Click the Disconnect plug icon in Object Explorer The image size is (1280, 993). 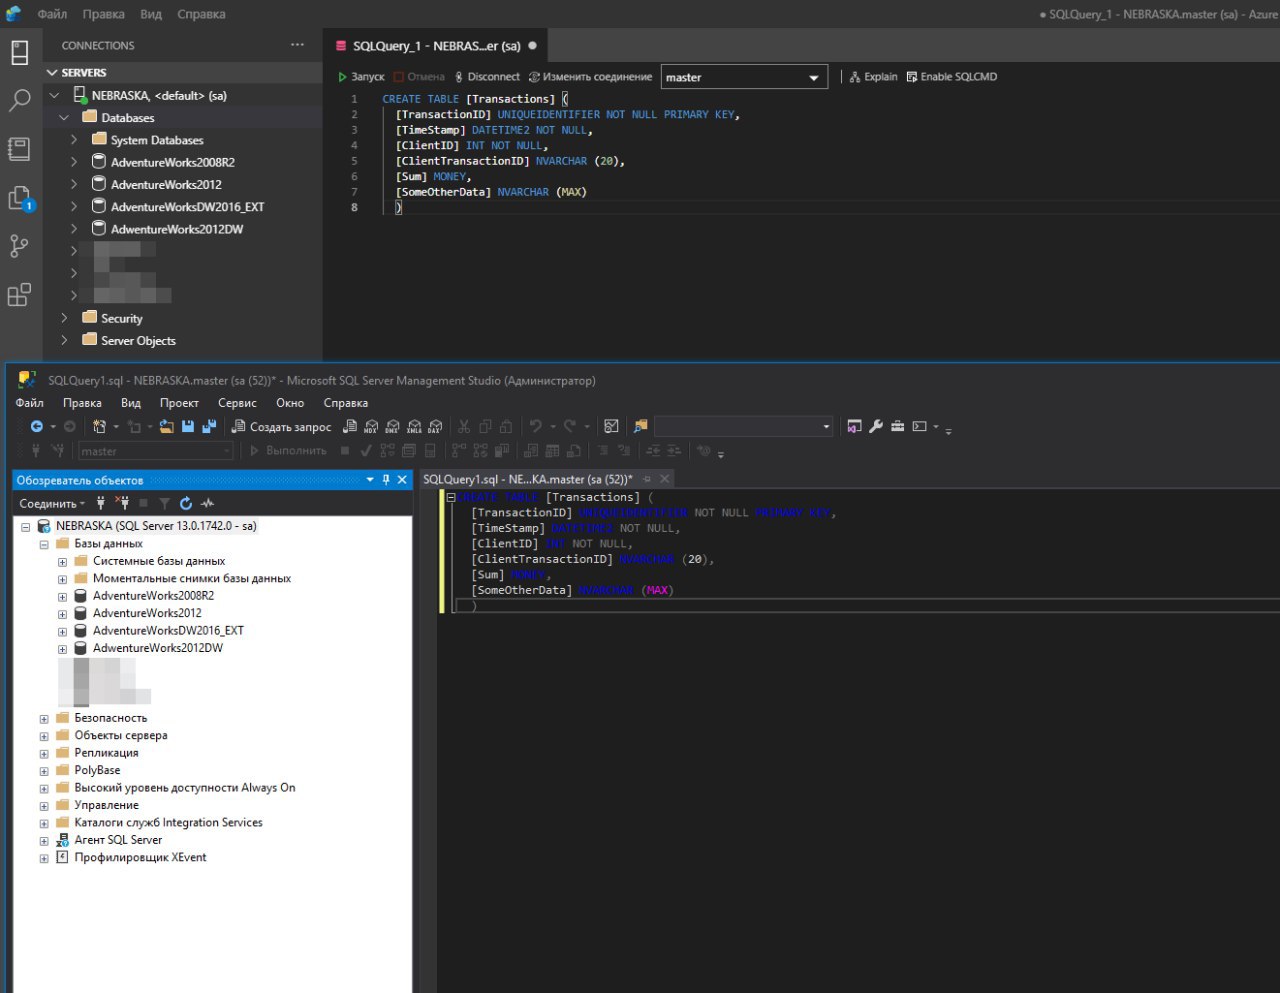[x=122, y=503]
